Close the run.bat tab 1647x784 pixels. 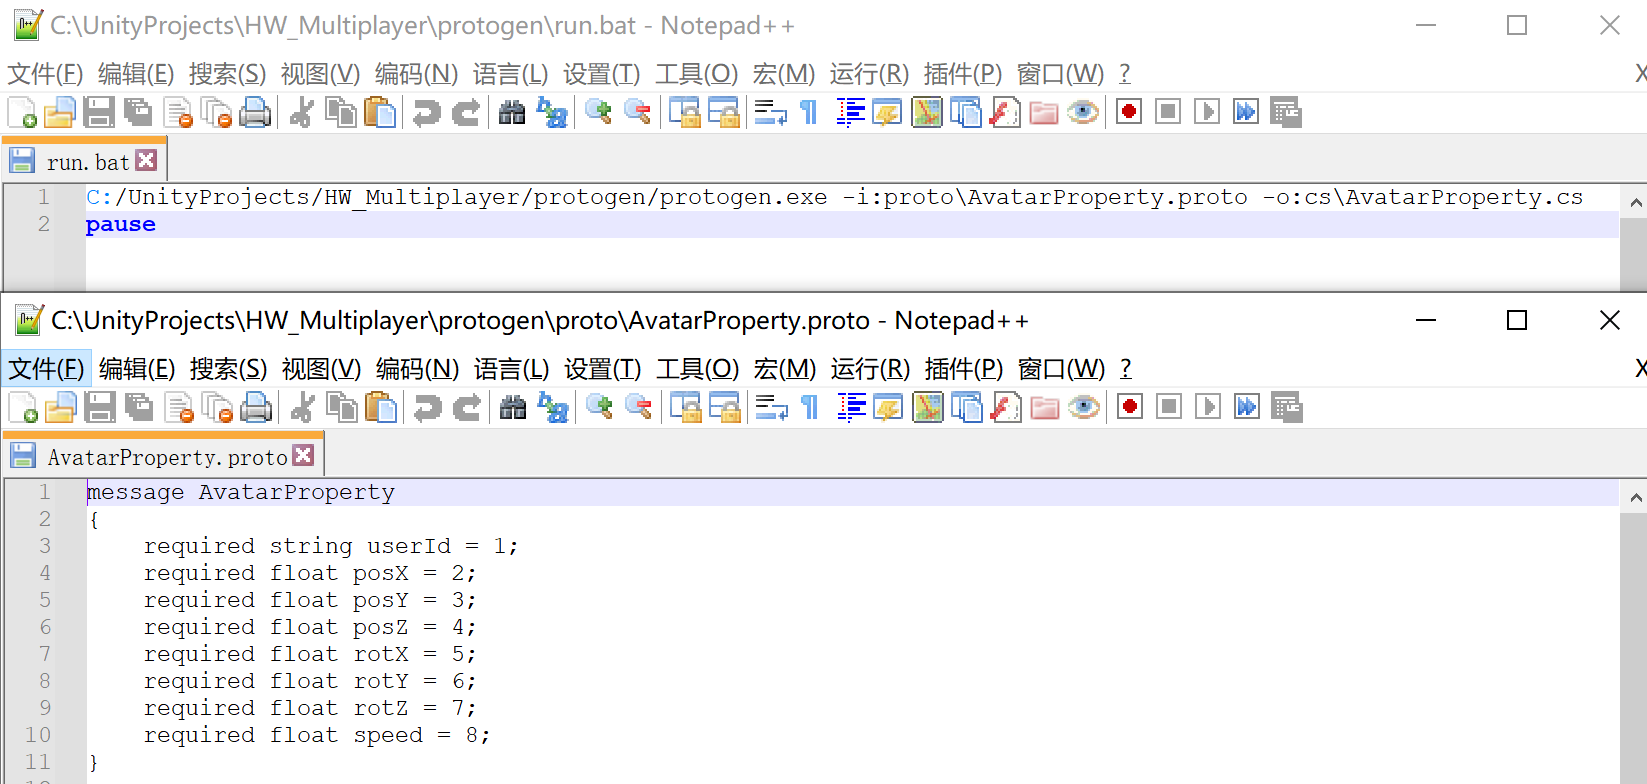[147, 161]
